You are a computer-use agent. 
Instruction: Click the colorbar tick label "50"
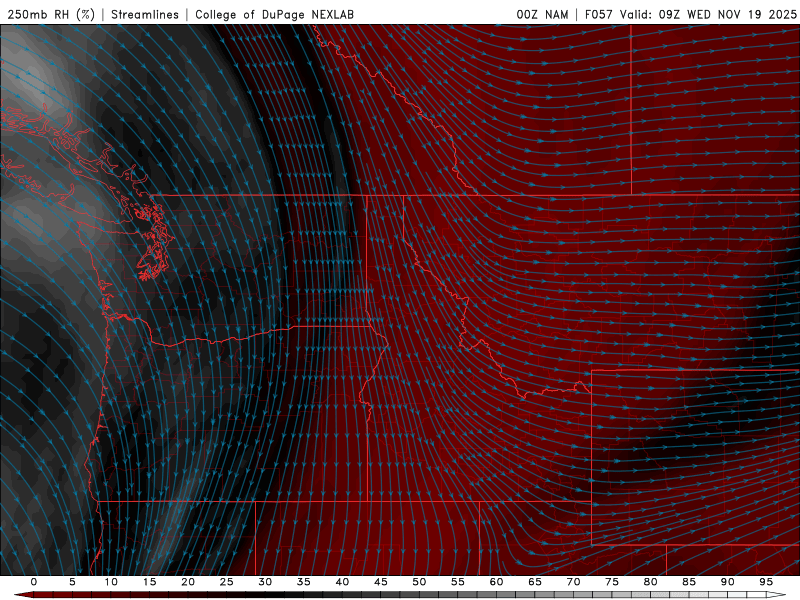pos(419,582)
